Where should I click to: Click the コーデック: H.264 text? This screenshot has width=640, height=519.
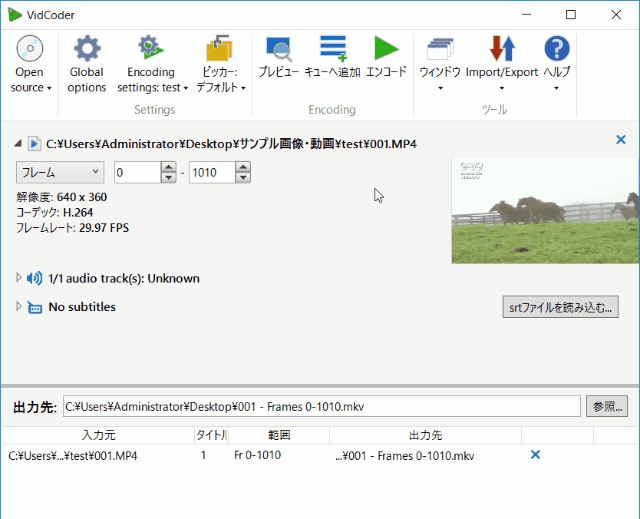click(x=55, y=213)
